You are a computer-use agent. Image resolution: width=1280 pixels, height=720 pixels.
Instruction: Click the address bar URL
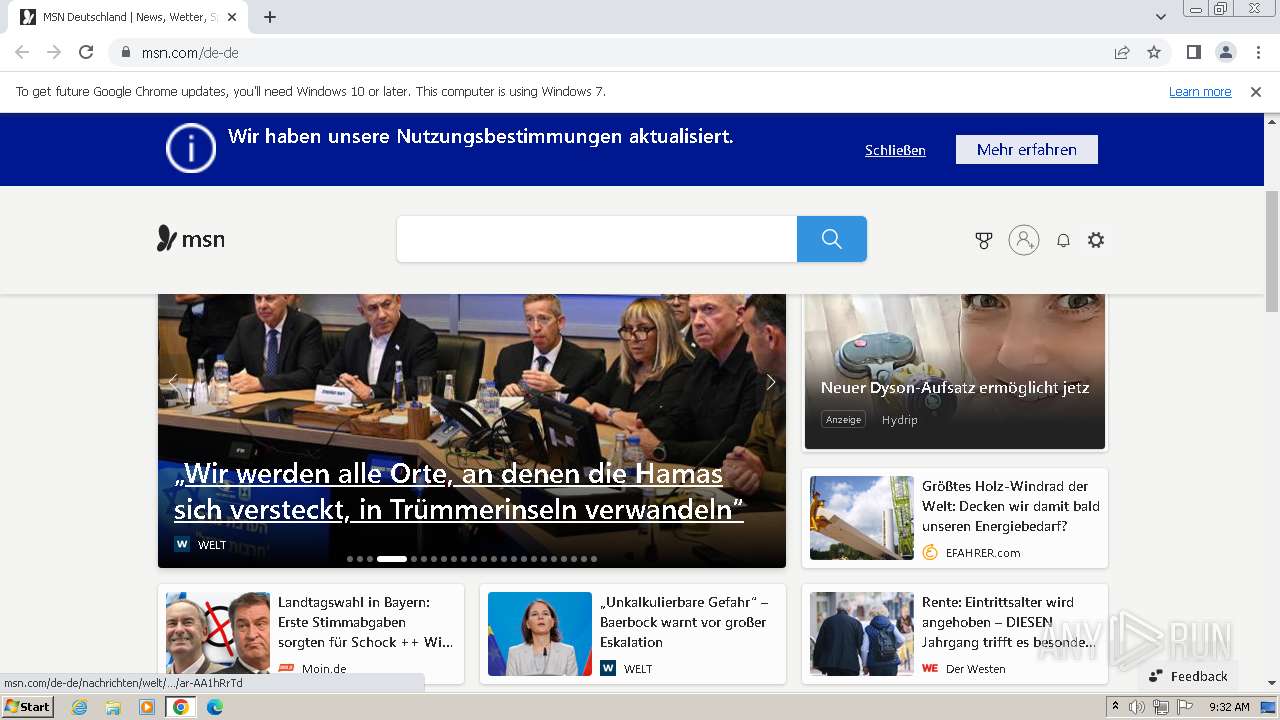[x=190, y=52]
